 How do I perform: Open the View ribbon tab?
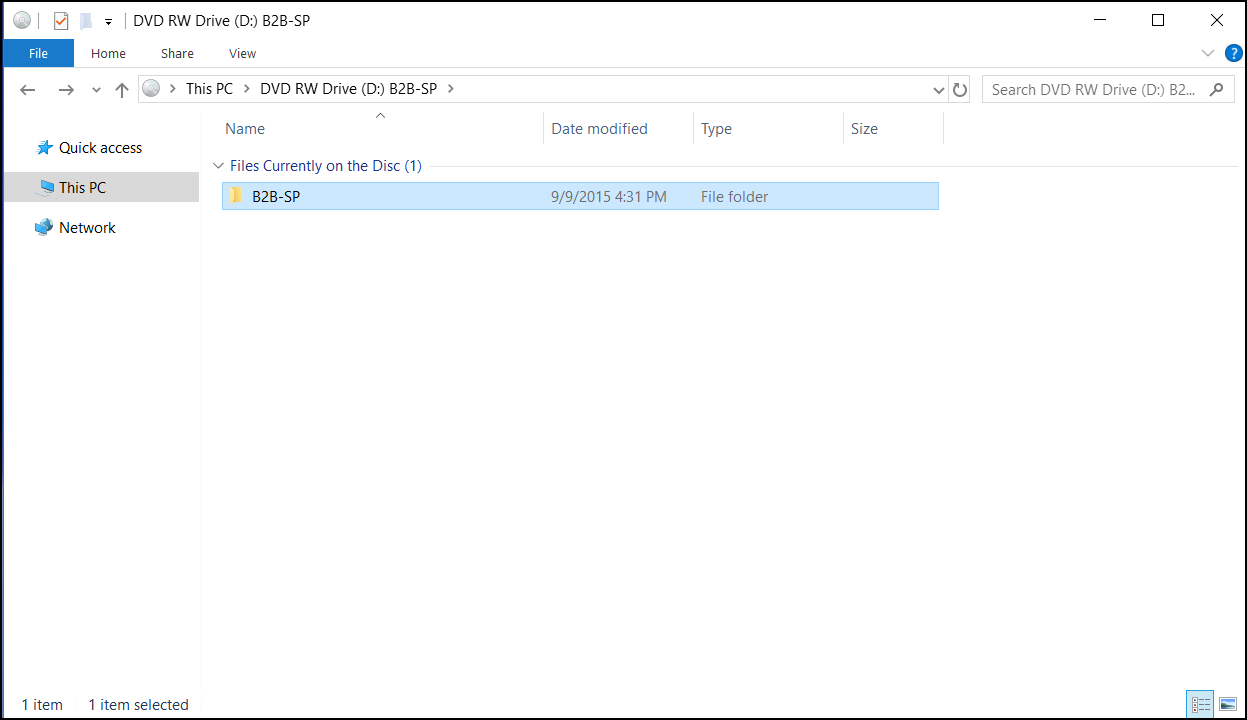click(x=242, y=53)
